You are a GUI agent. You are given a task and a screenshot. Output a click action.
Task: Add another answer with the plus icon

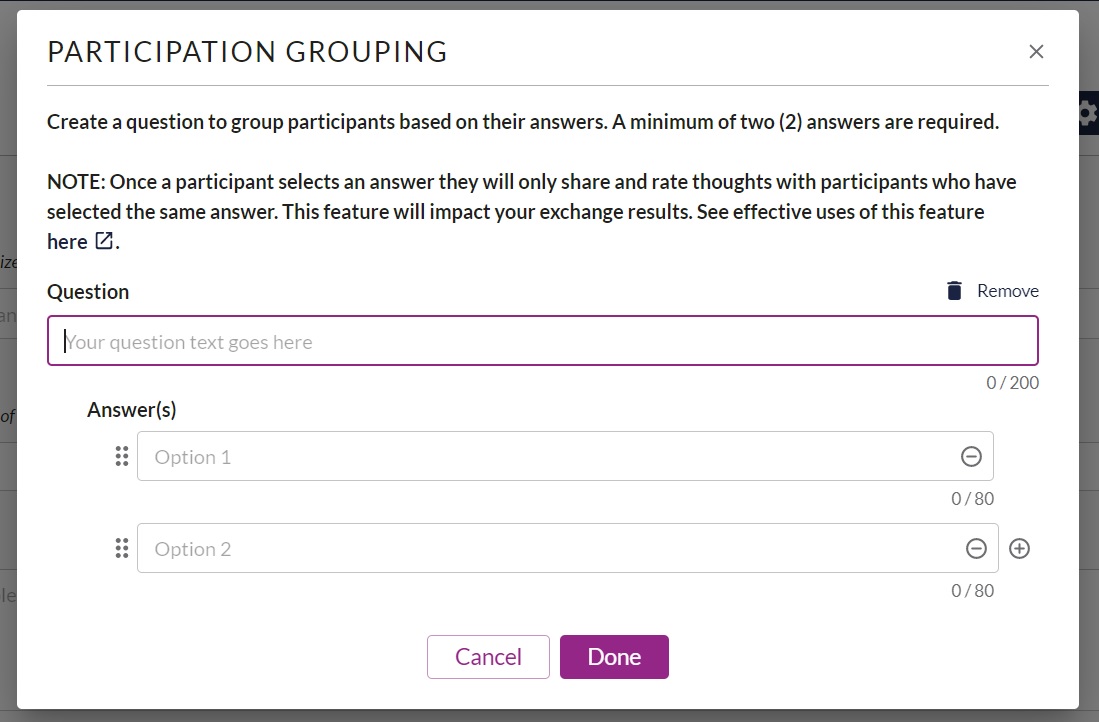(1019, 549)
